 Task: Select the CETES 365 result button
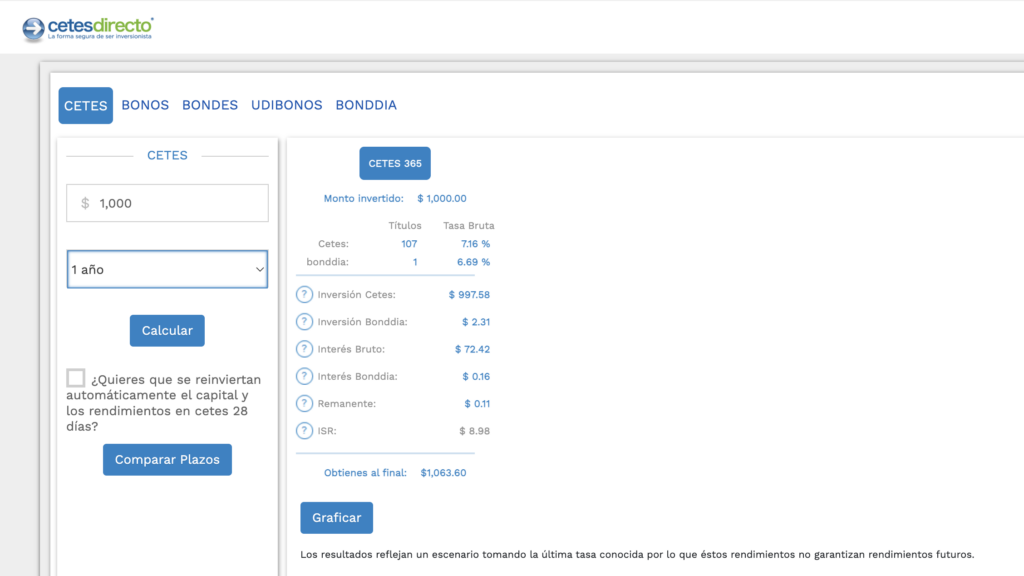pos(394,163)
